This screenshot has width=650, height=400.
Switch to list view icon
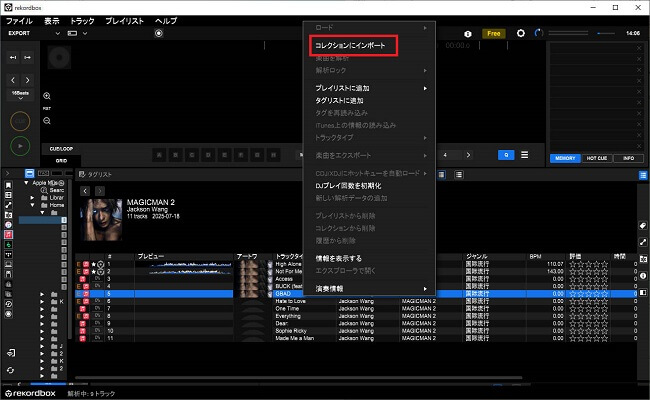(x=458, y=175)
